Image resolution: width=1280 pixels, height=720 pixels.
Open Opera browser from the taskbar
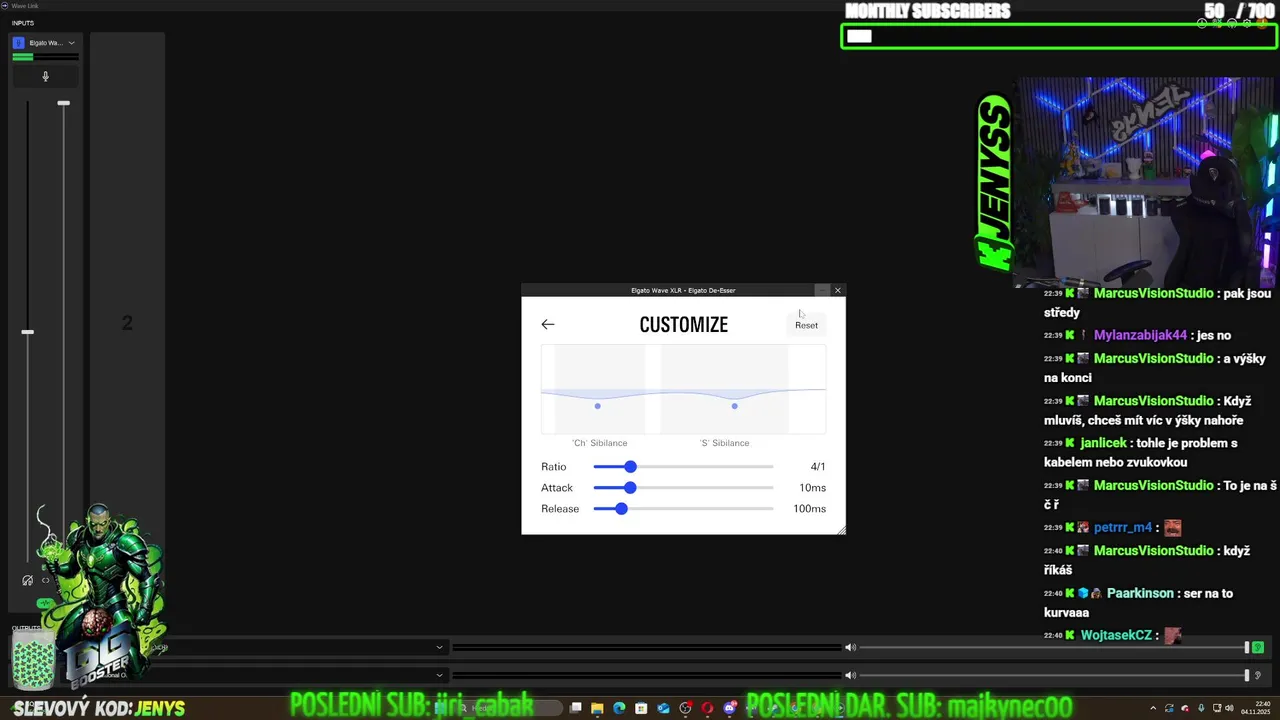click(707, 708)
